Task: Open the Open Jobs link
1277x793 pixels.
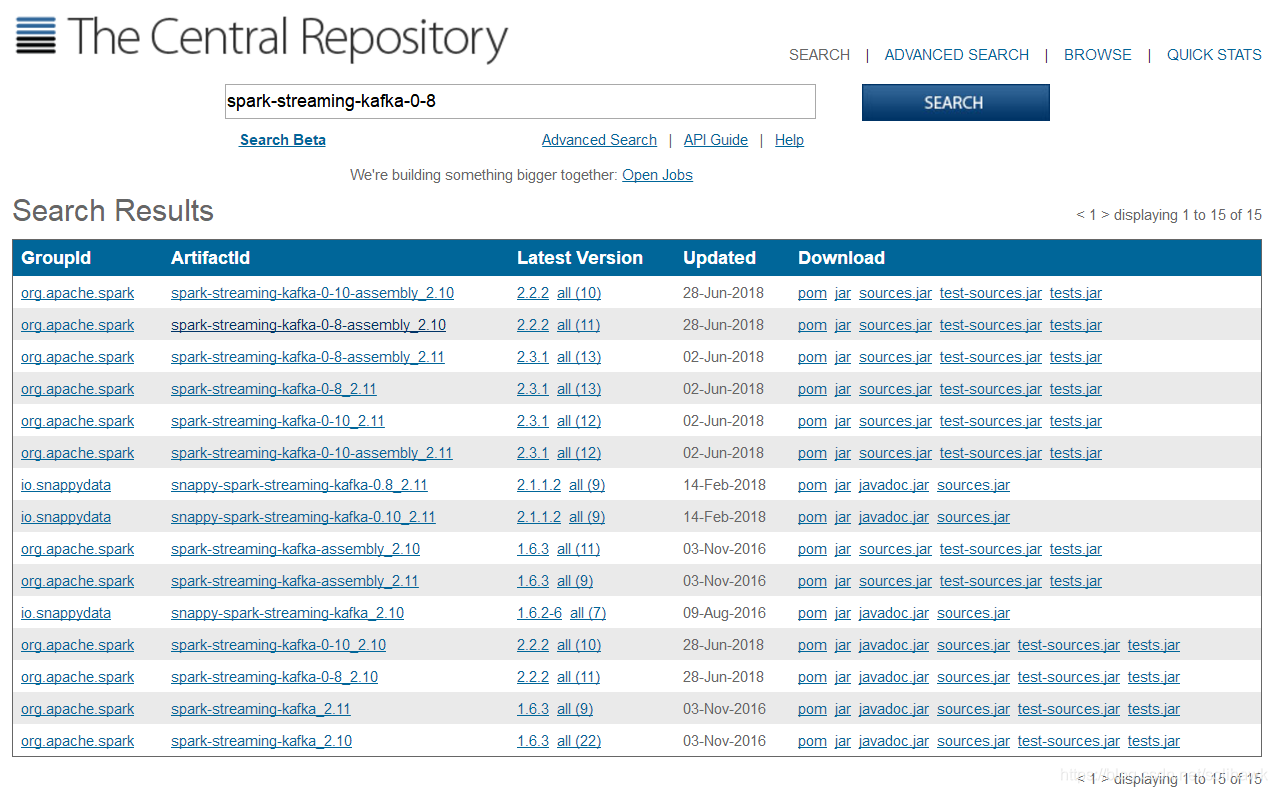Action: [657, 175]
